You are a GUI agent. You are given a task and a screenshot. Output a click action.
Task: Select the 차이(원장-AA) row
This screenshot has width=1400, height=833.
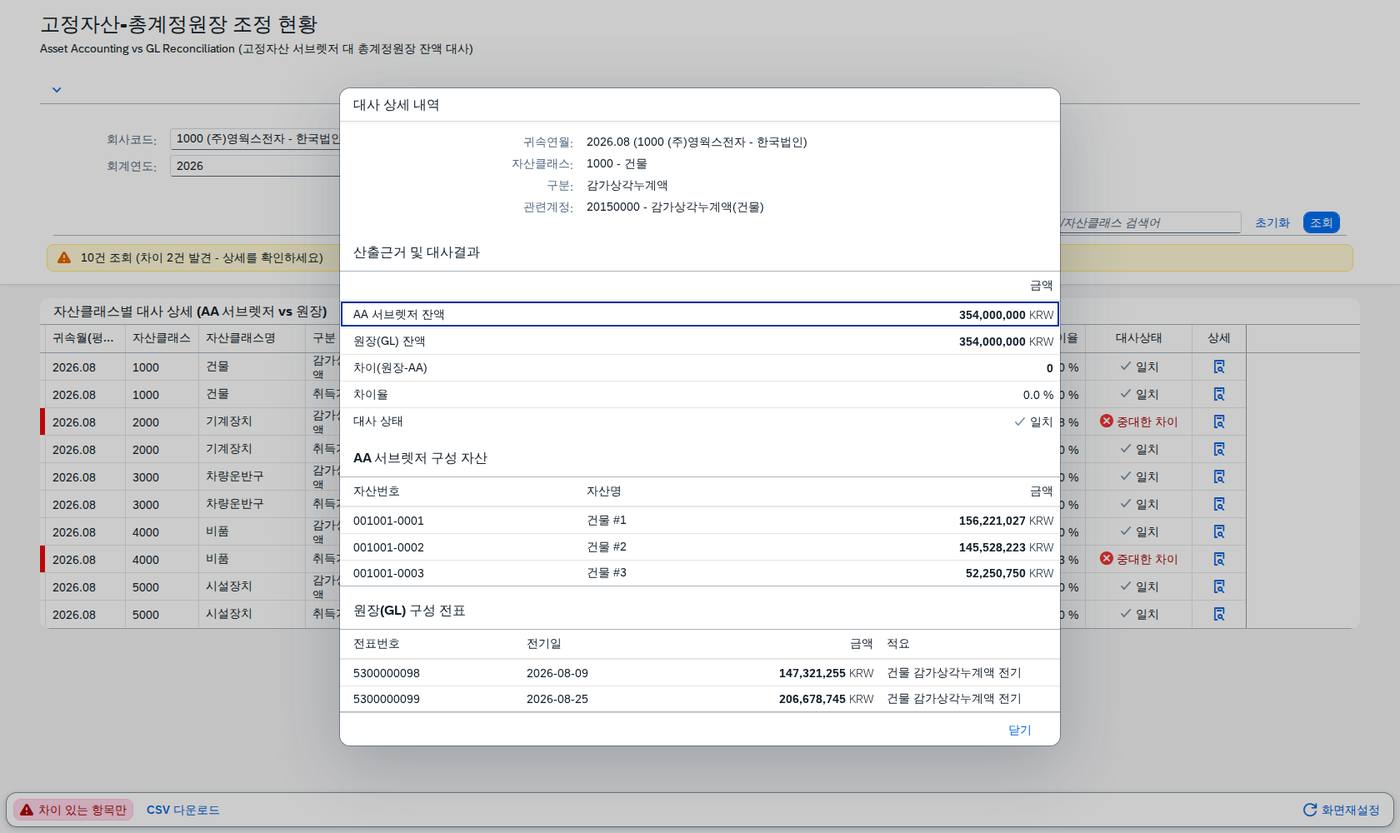coord(700,368)
